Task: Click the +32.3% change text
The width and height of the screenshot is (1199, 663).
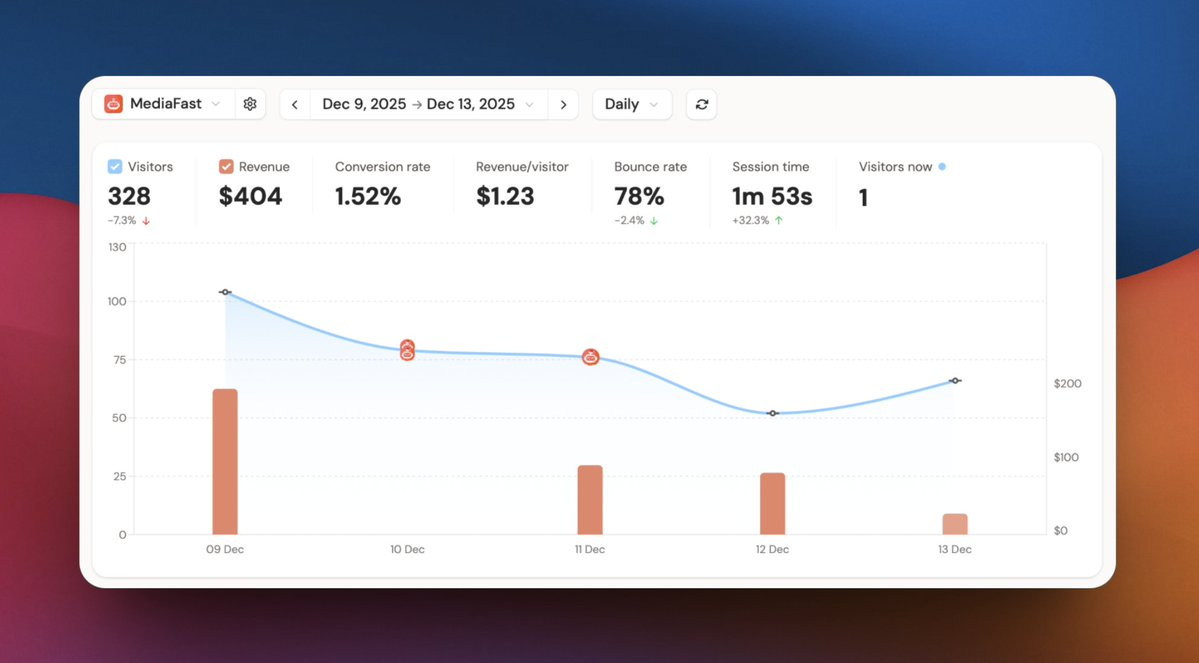Action: coord(751,220)
